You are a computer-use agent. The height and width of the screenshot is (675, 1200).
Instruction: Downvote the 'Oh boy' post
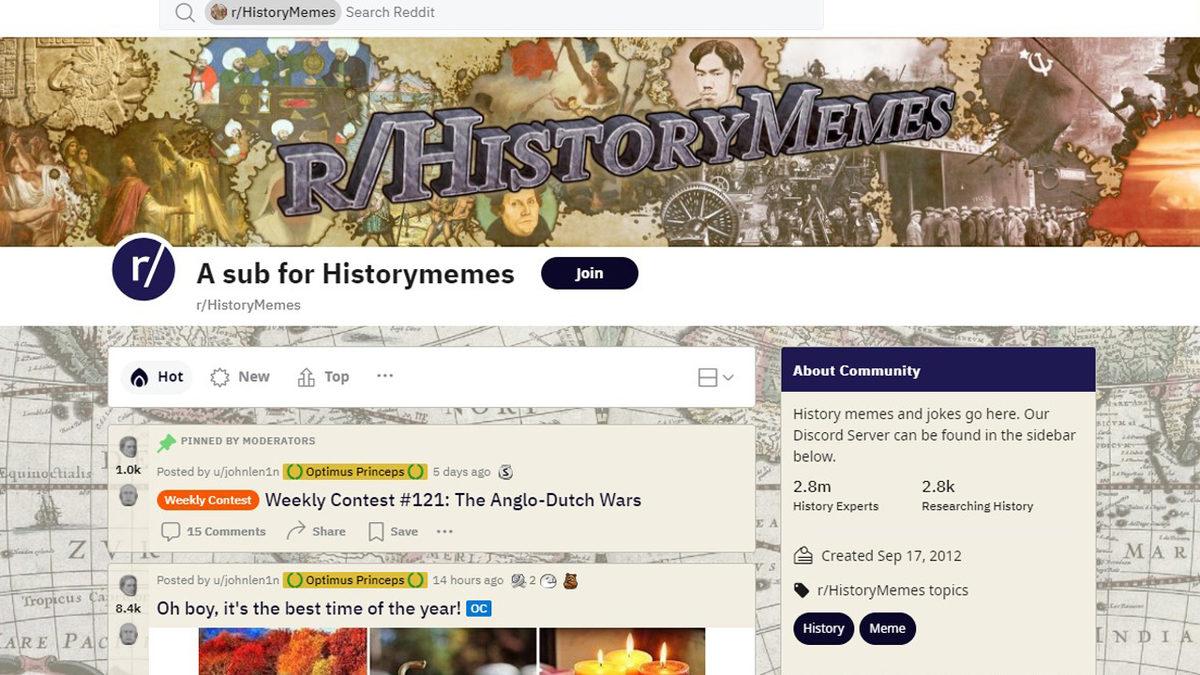pos(128,634)
